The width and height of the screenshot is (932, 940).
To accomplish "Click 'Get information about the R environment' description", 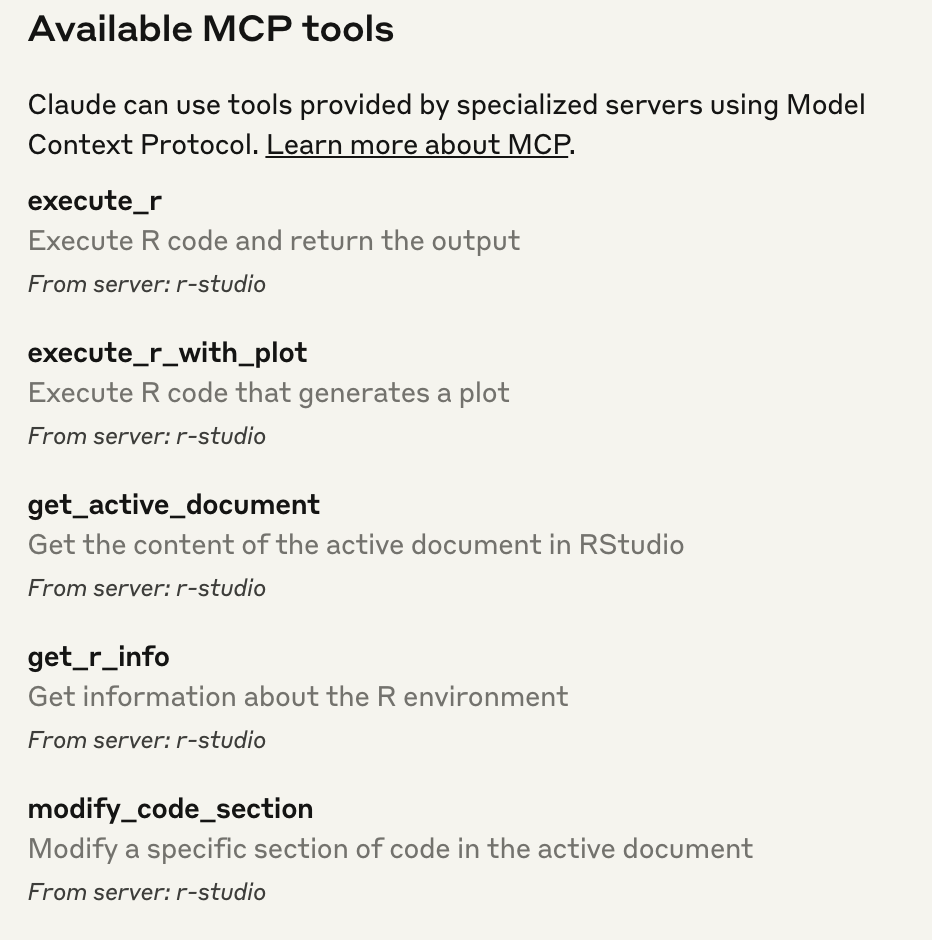I will tap(298, 697).
